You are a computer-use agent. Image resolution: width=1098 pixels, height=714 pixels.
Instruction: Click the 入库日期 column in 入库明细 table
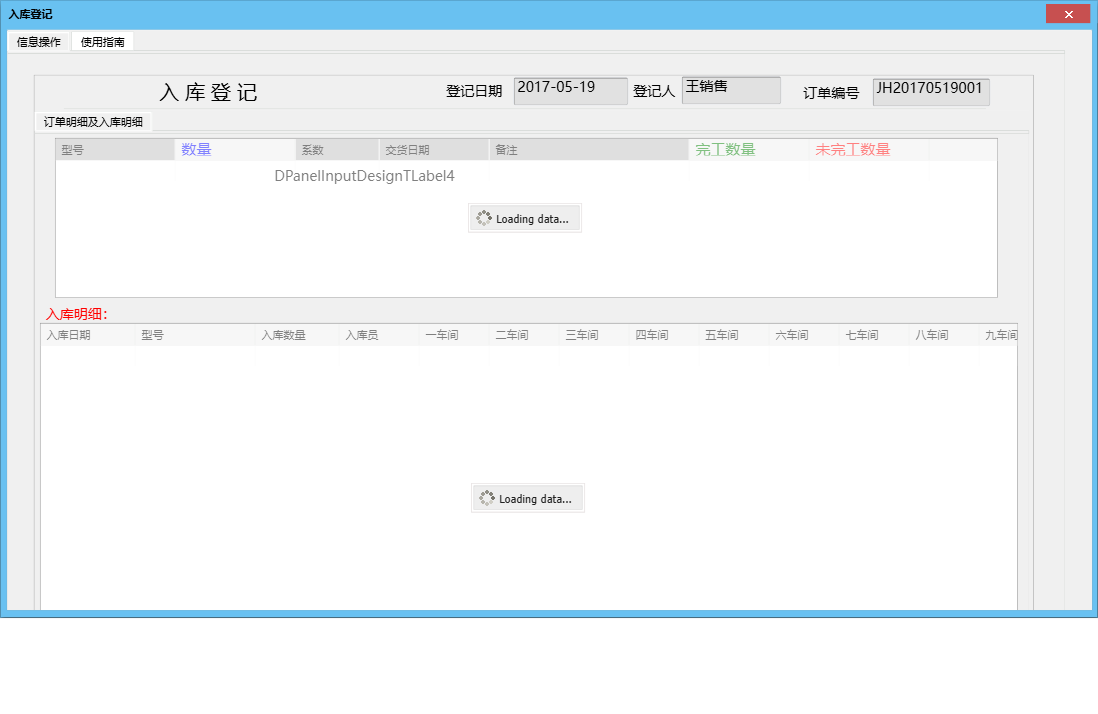click(x=69, y=334)
